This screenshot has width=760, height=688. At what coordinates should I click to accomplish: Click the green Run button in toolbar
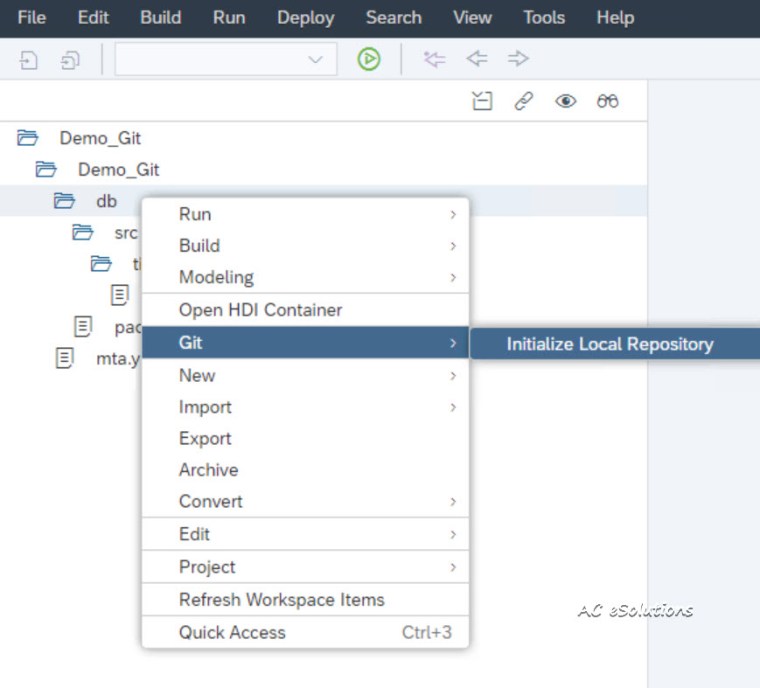(x=369, y=60)
